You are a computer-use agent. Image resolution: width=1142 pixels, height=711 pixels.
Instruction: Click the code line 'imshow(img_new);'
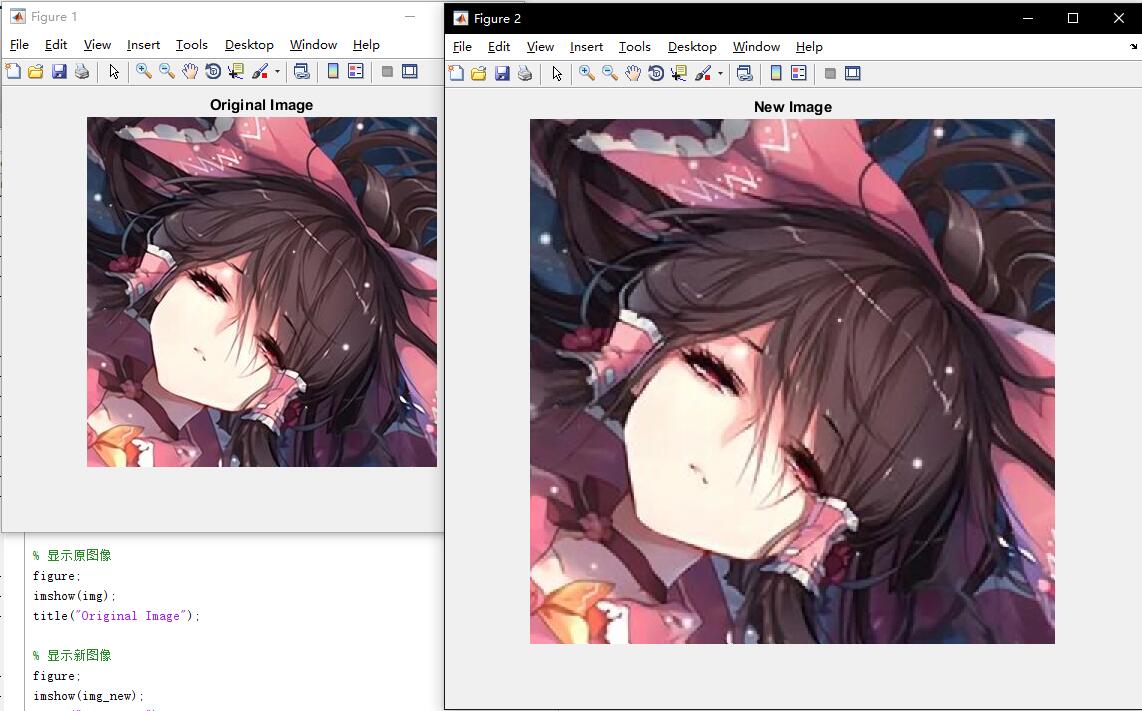[89, 696]
